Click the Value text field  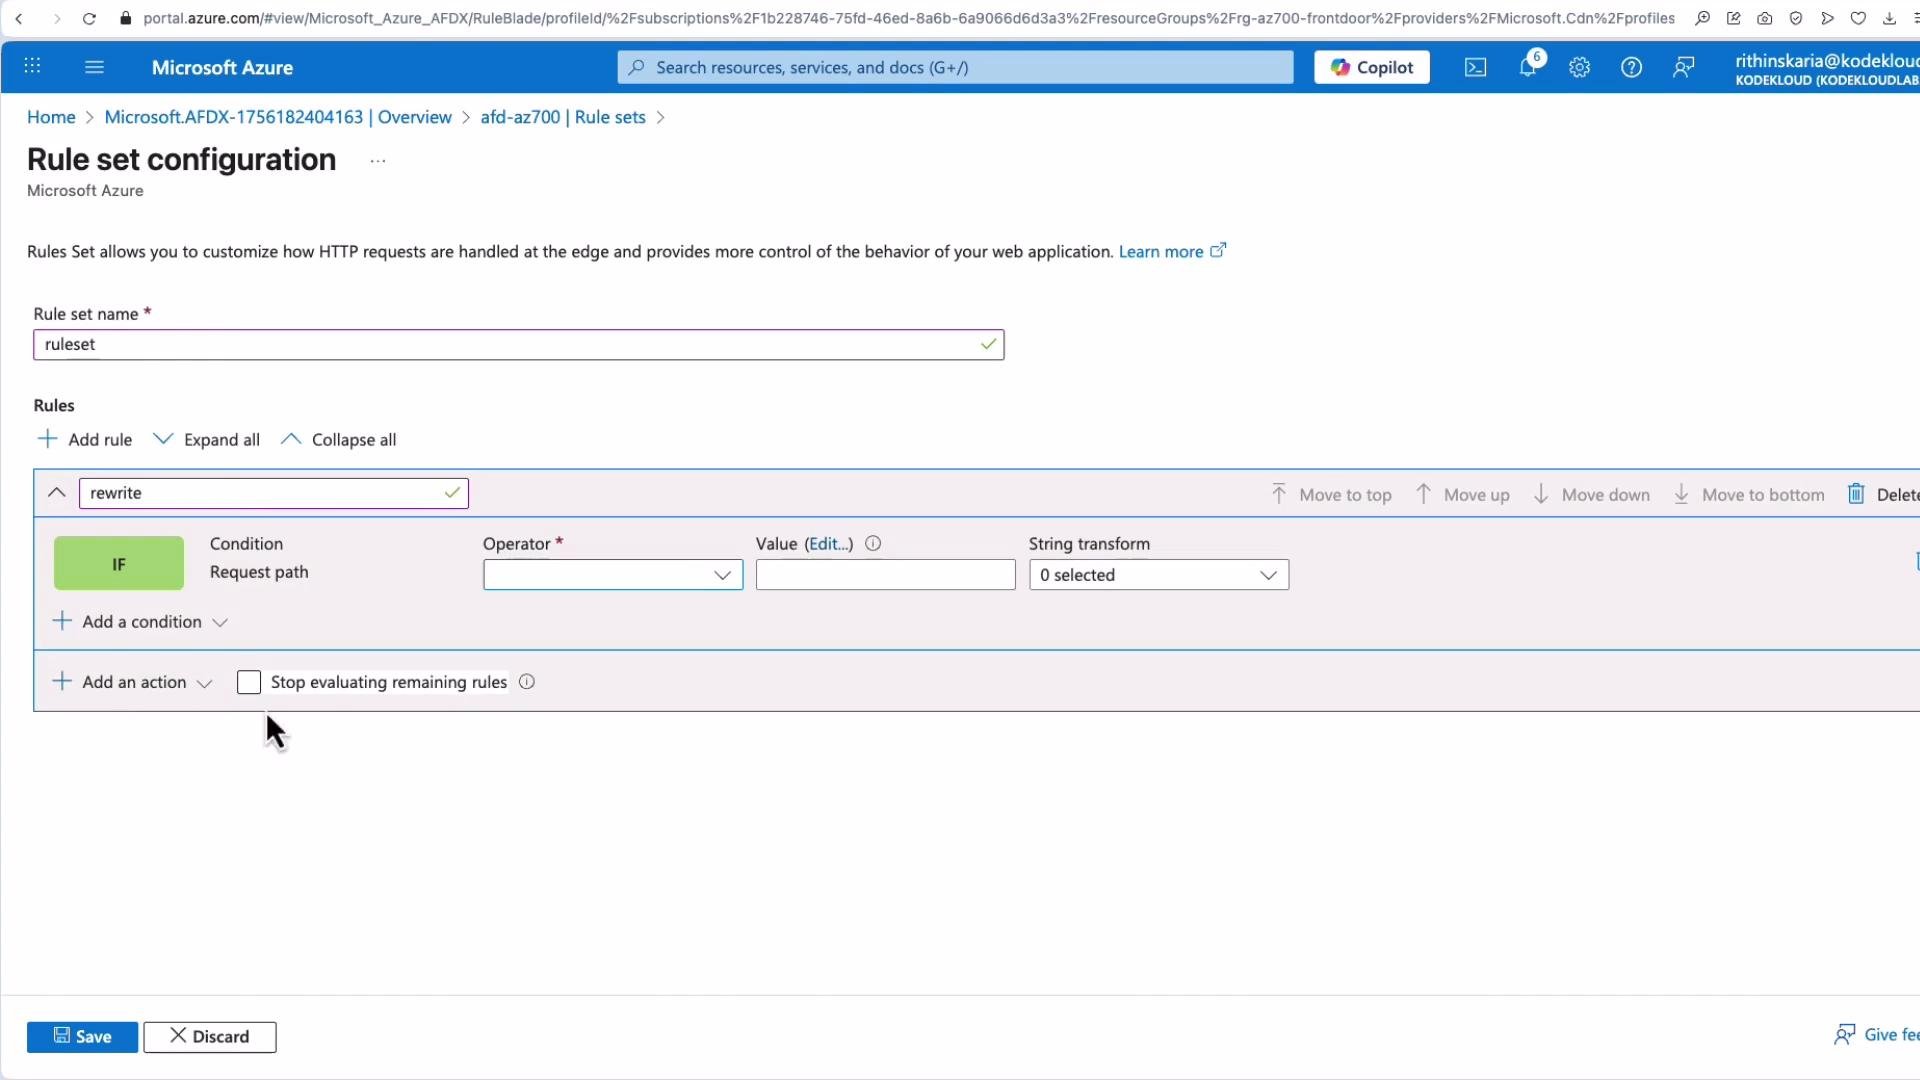coord(886,575)
